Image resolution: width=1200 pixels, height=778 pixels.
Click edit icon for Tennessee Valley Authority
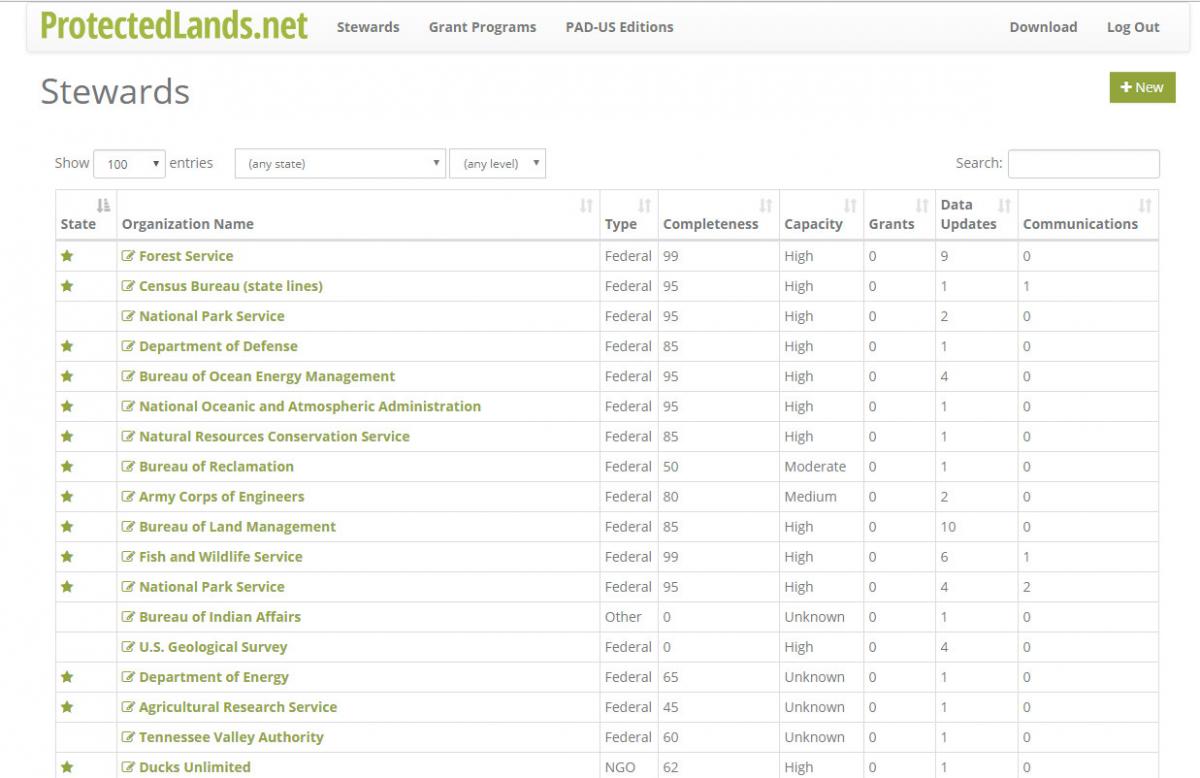(x=128, y=737)
